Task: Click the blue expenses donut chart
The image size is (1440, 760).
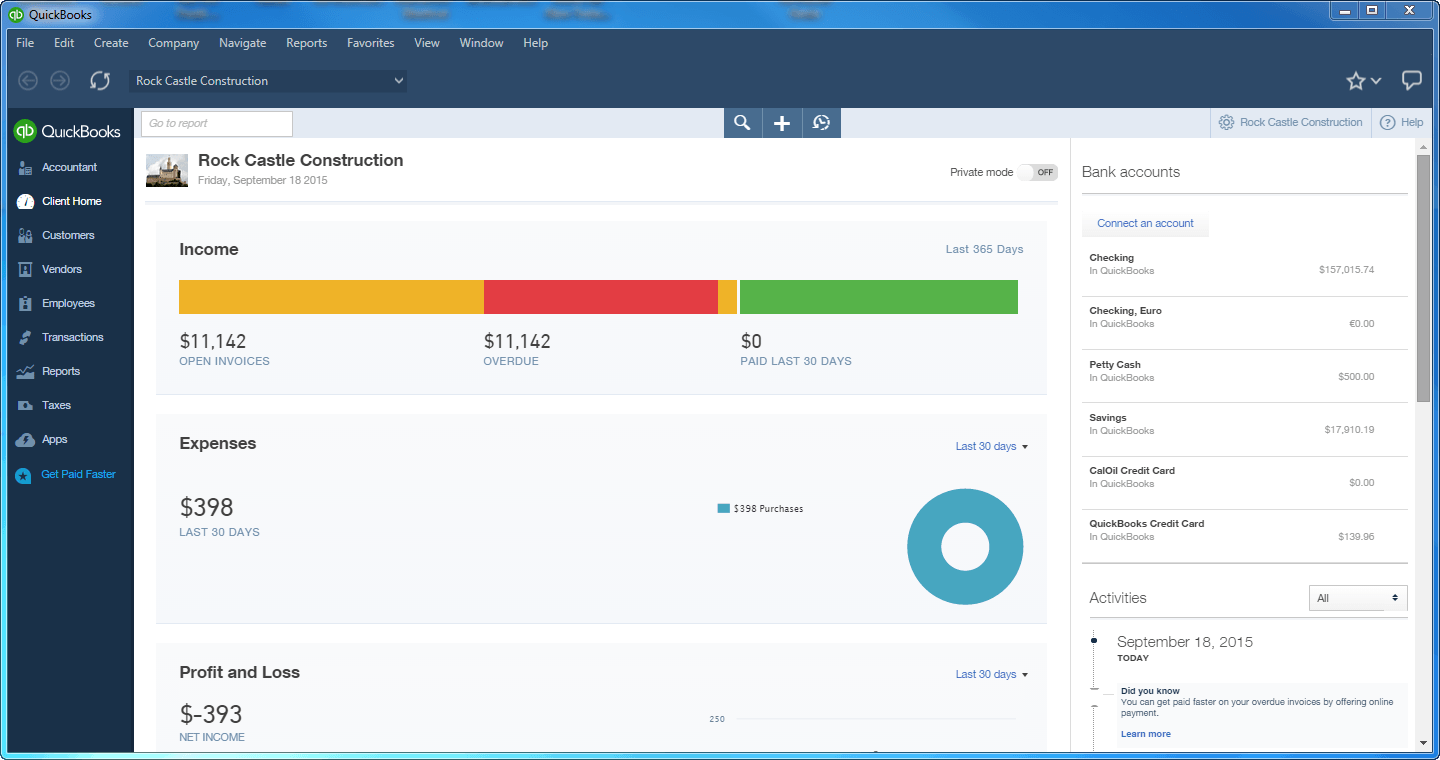Action: (x=964, y=546)
